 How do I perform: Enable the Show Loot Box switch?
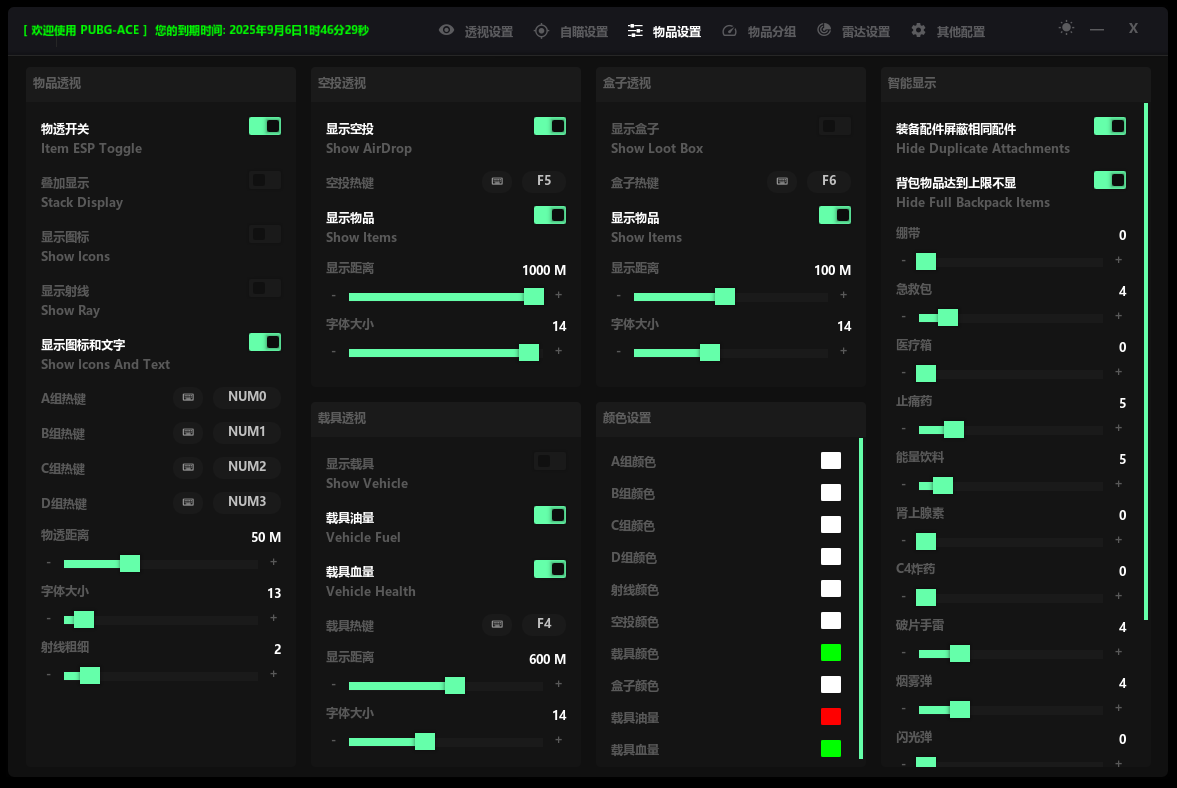835,126
